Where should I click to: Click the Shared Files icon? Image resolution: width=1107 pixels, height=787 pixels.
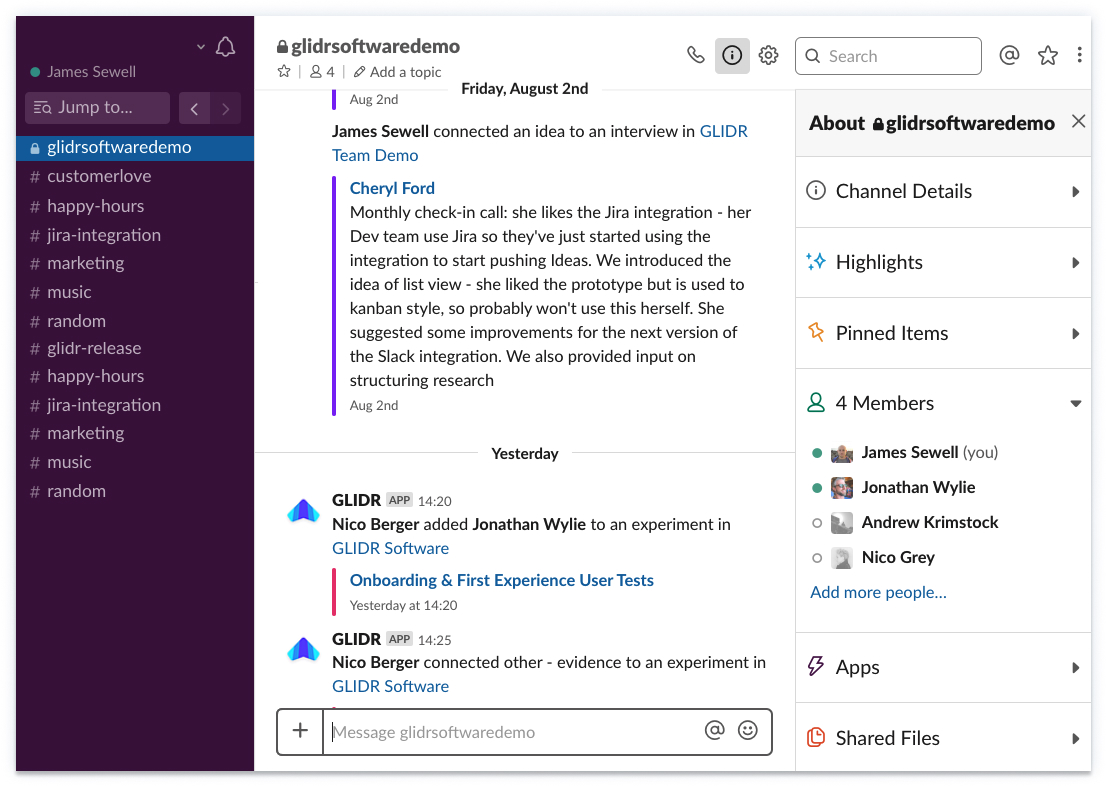point(815,737)
